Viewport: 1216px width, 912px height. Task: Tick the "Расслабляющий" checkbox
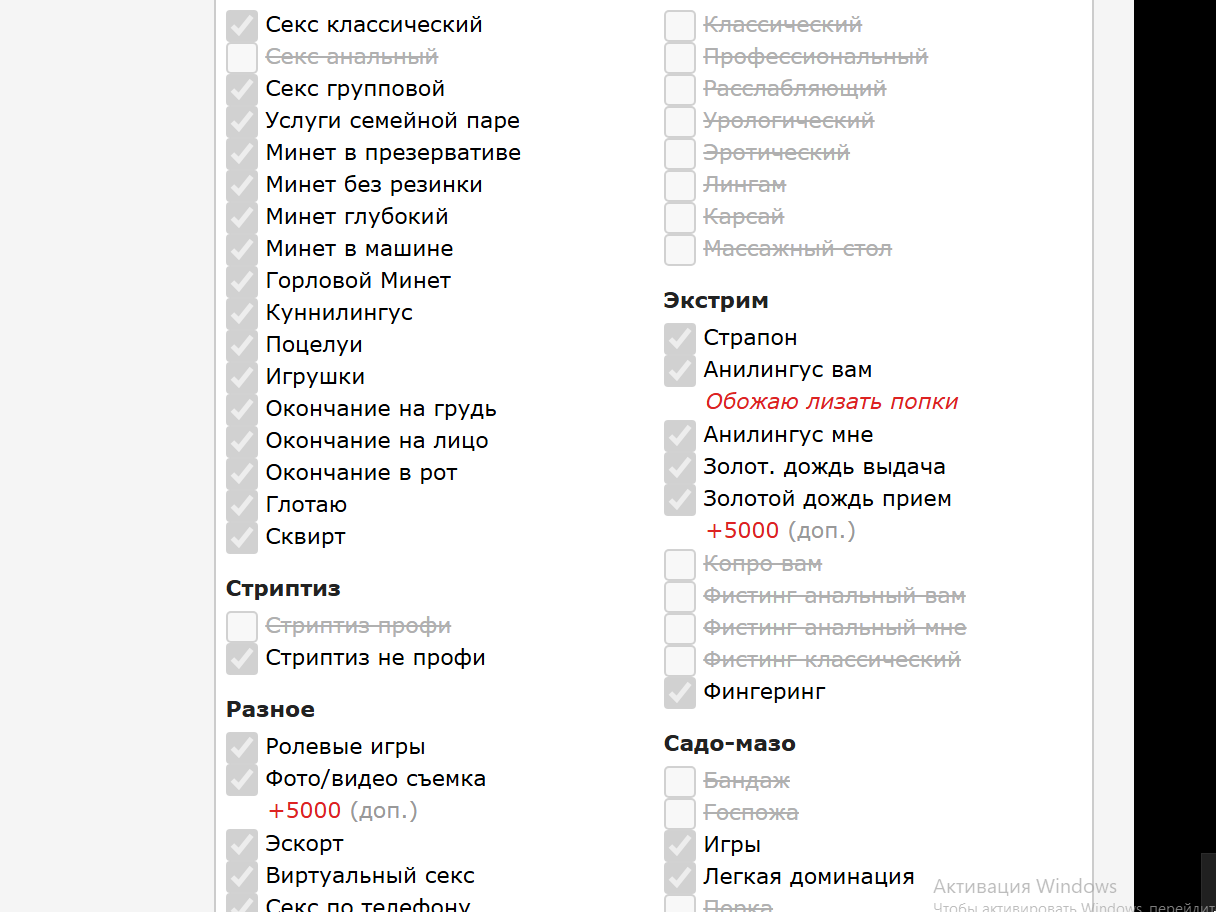680,89
